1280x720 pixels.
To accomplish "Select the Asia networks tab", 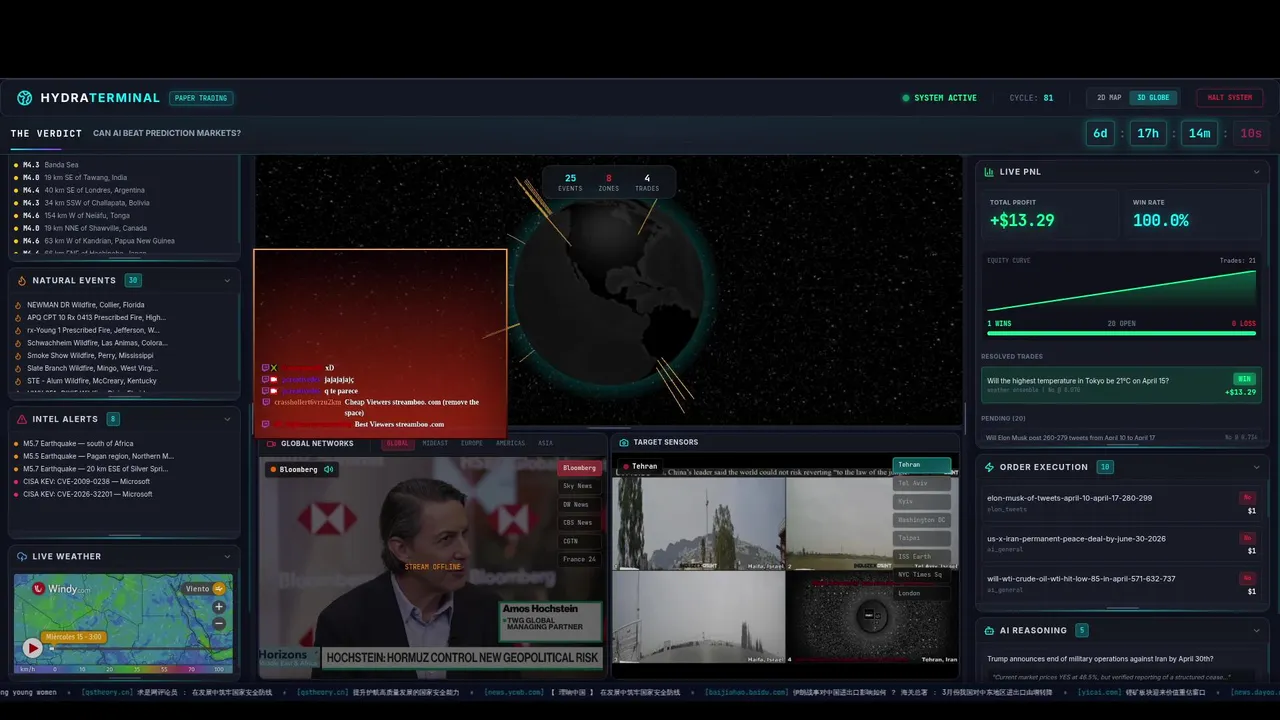I will [545, 443].
